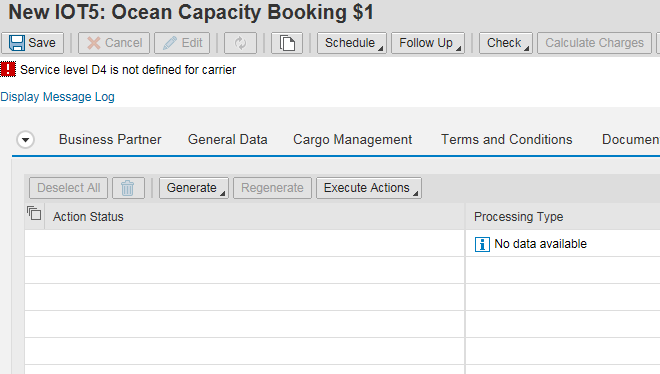This screenshot has height=374, width=660.
Task: Open the Generate dropdown menu
Action: coord(194,188)
